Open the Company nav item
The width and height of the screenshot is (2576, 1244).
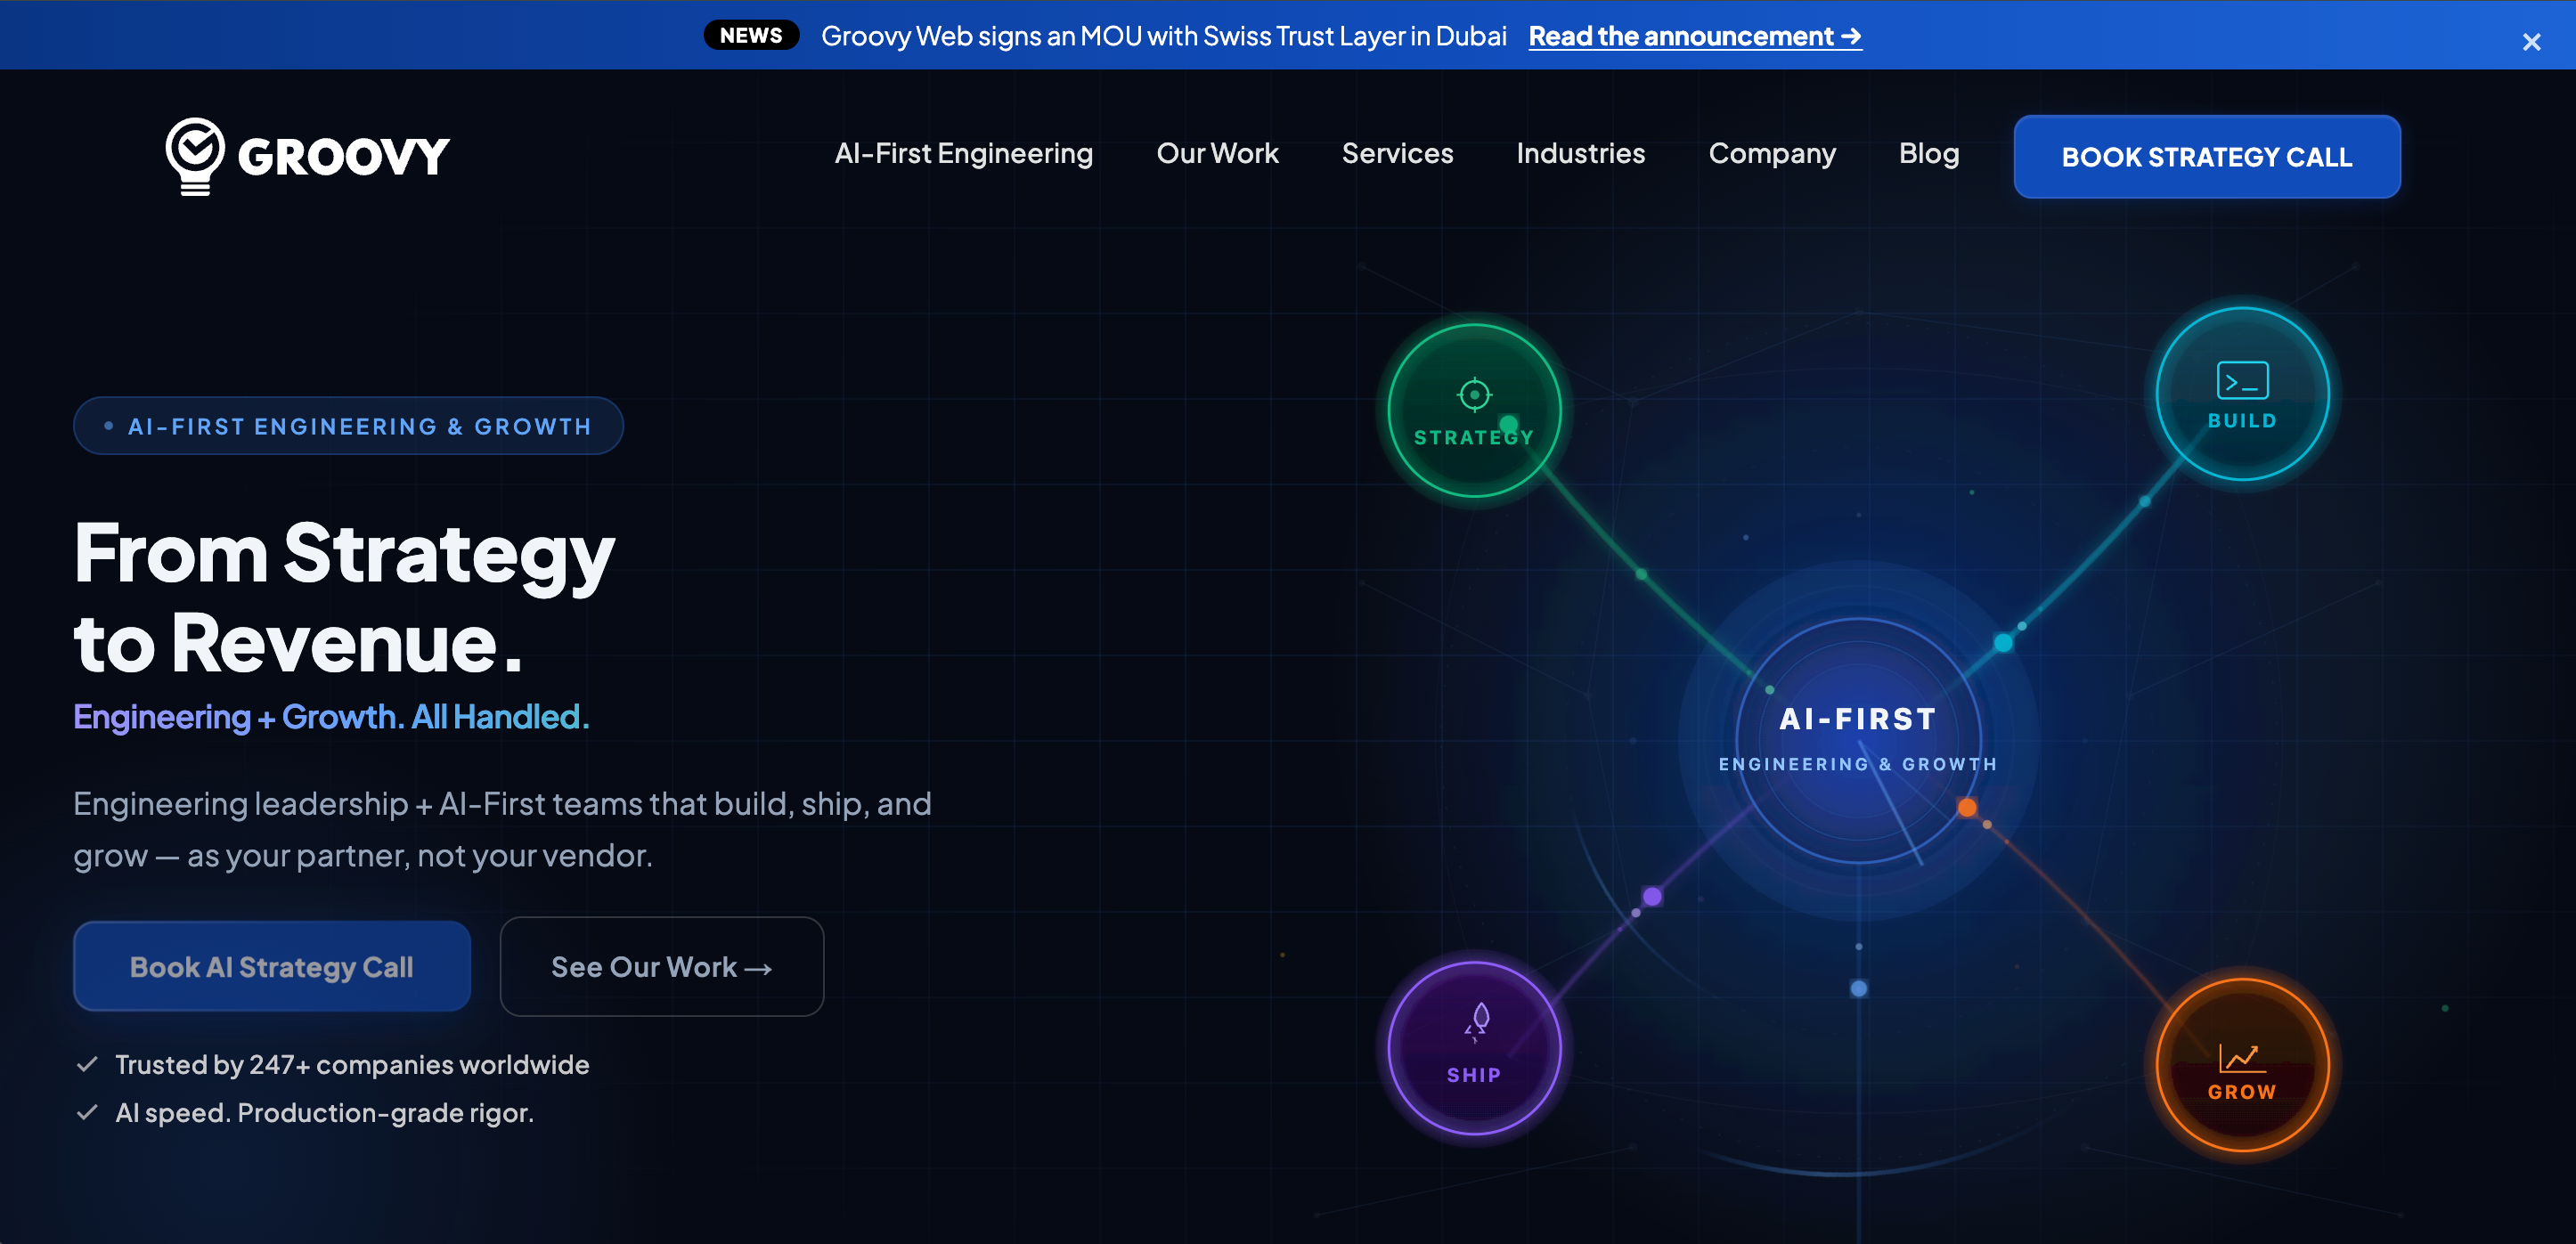click(1772, 153)
